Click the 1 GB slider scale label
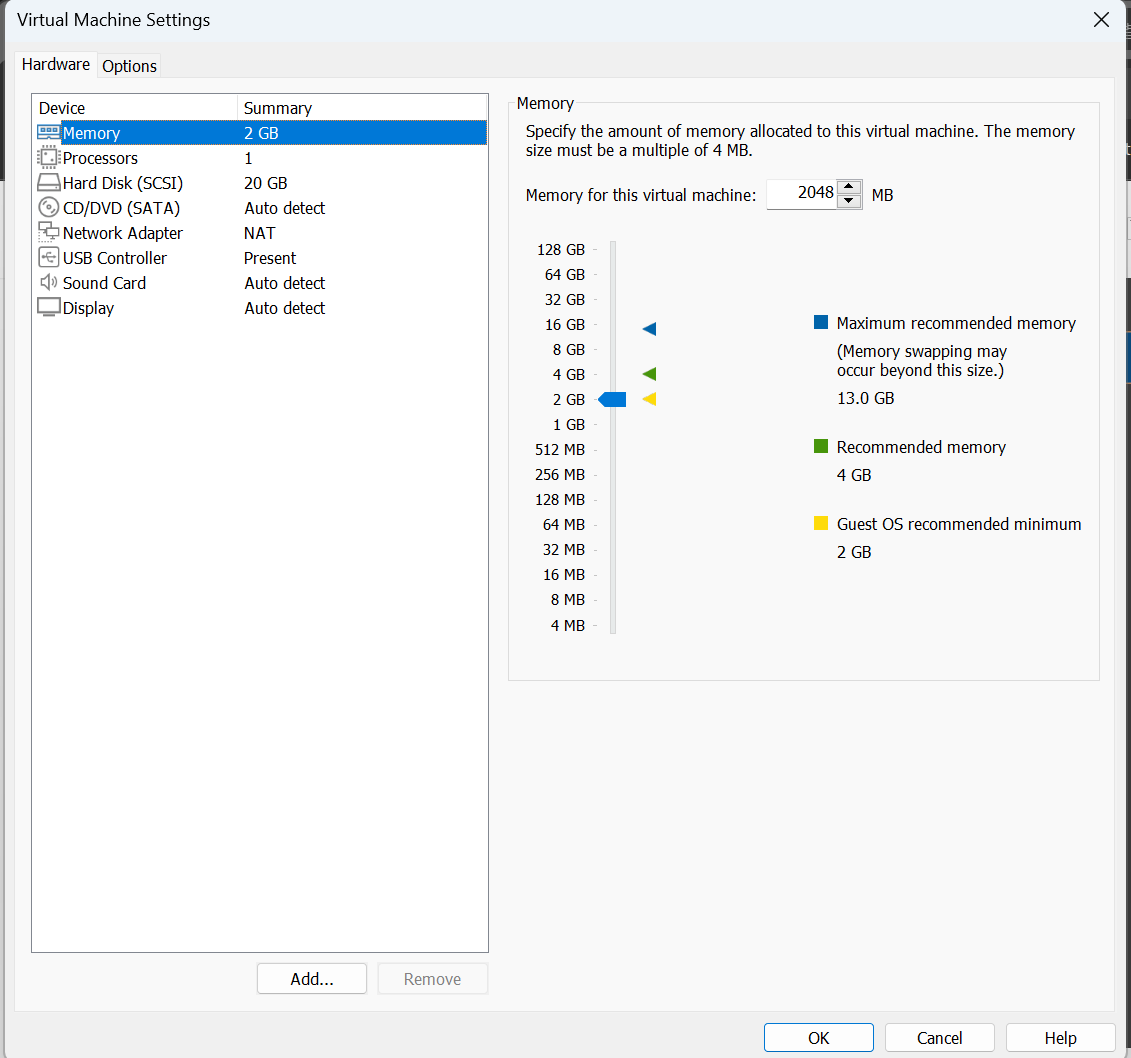The width and height of the screenshot is (1131, 1058). point(568,425)
